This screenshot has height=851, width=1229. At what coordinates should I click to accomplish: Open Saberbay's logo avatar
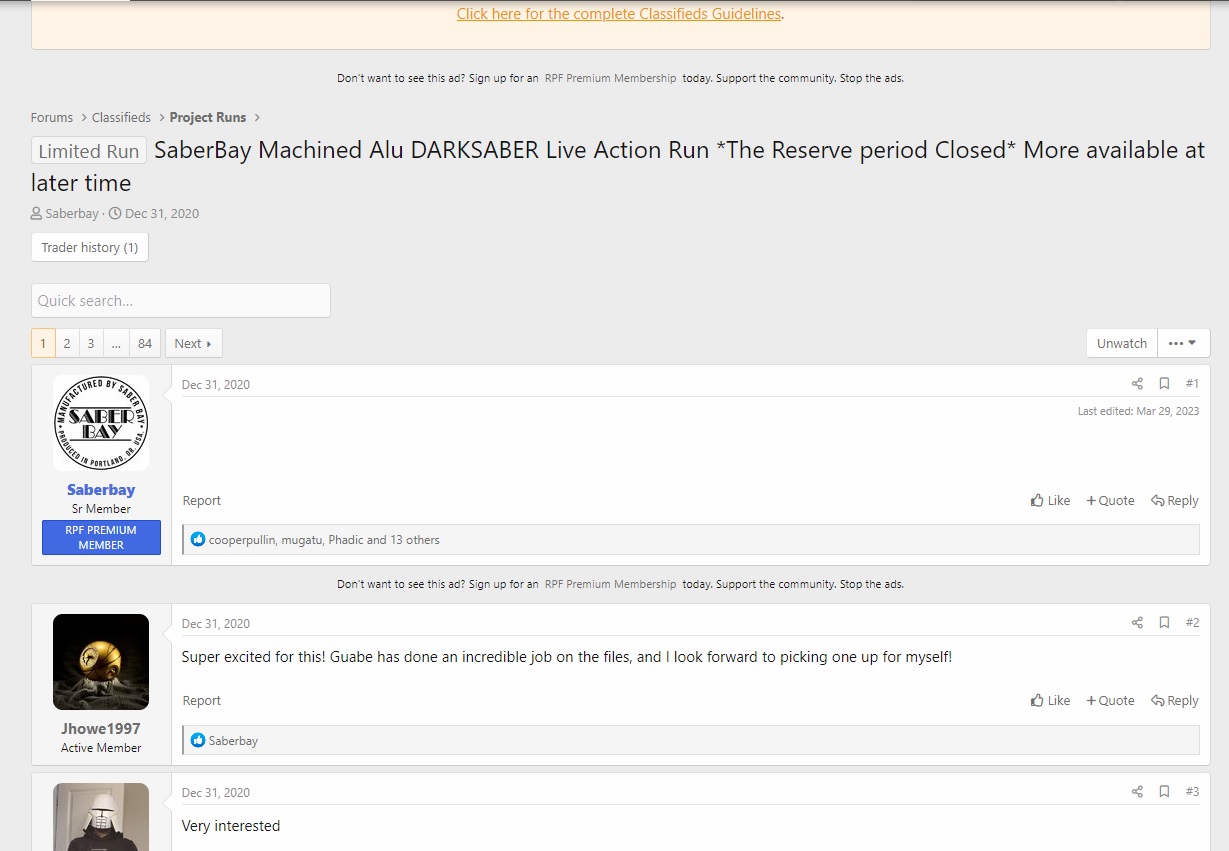pyautogui.click(x=101, y=423)
